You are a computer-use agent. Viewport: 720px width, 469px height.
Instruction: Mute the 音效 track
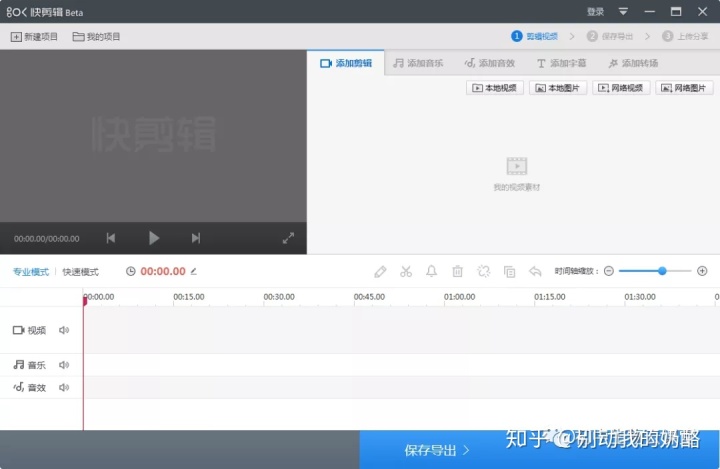point(64,387)
